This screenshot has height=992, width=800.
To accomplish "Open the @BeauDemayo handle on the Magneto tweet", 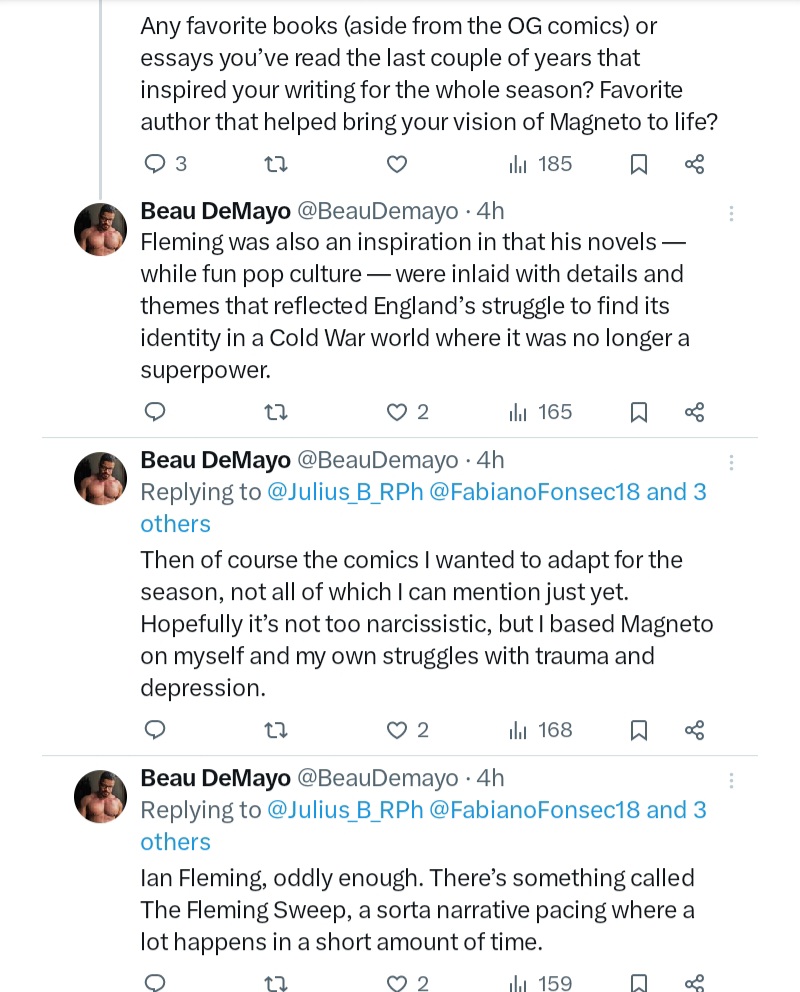I will coord(378,460).
